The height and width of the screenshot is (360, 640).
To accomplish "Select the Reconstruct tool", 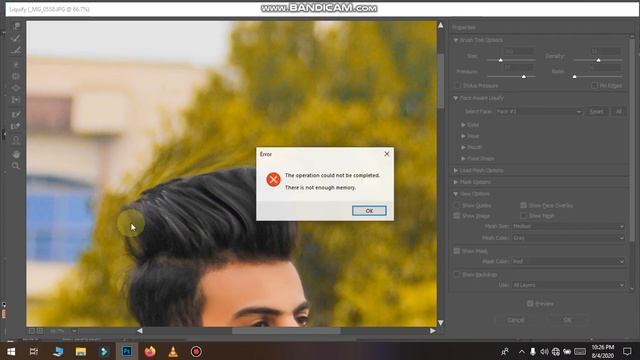I will click(16, 39).
